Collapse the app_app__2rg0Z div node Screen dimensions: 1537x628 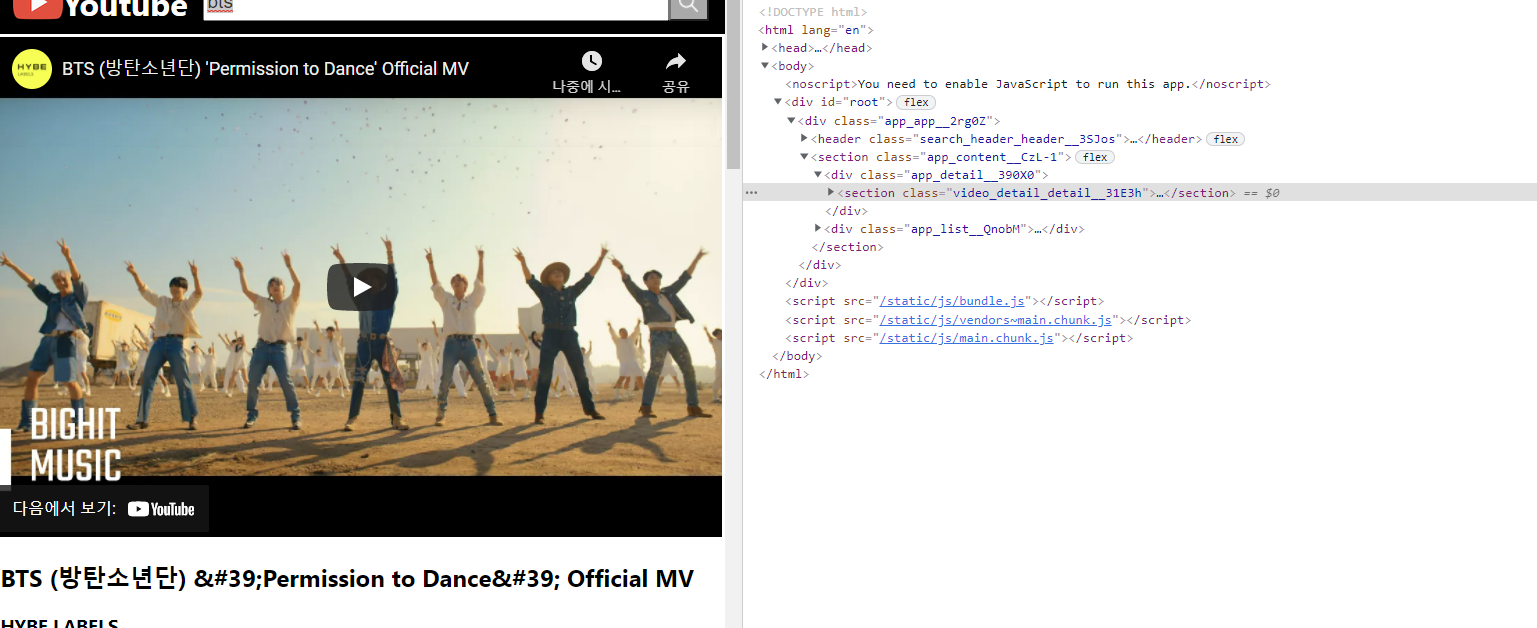(791, 121)
